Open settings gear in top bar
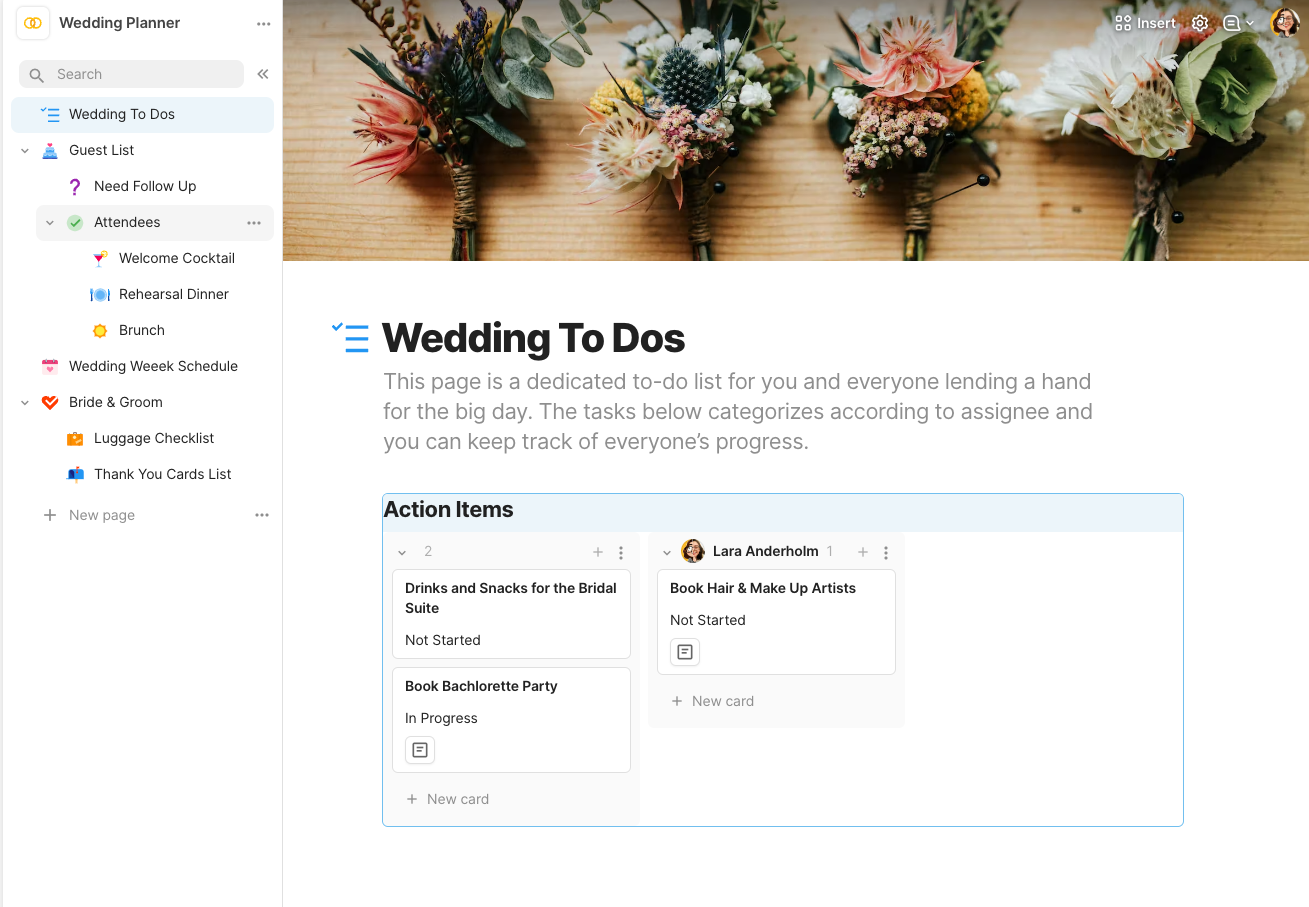Screen dimensions: 1309x907 tap(1200, 23)
